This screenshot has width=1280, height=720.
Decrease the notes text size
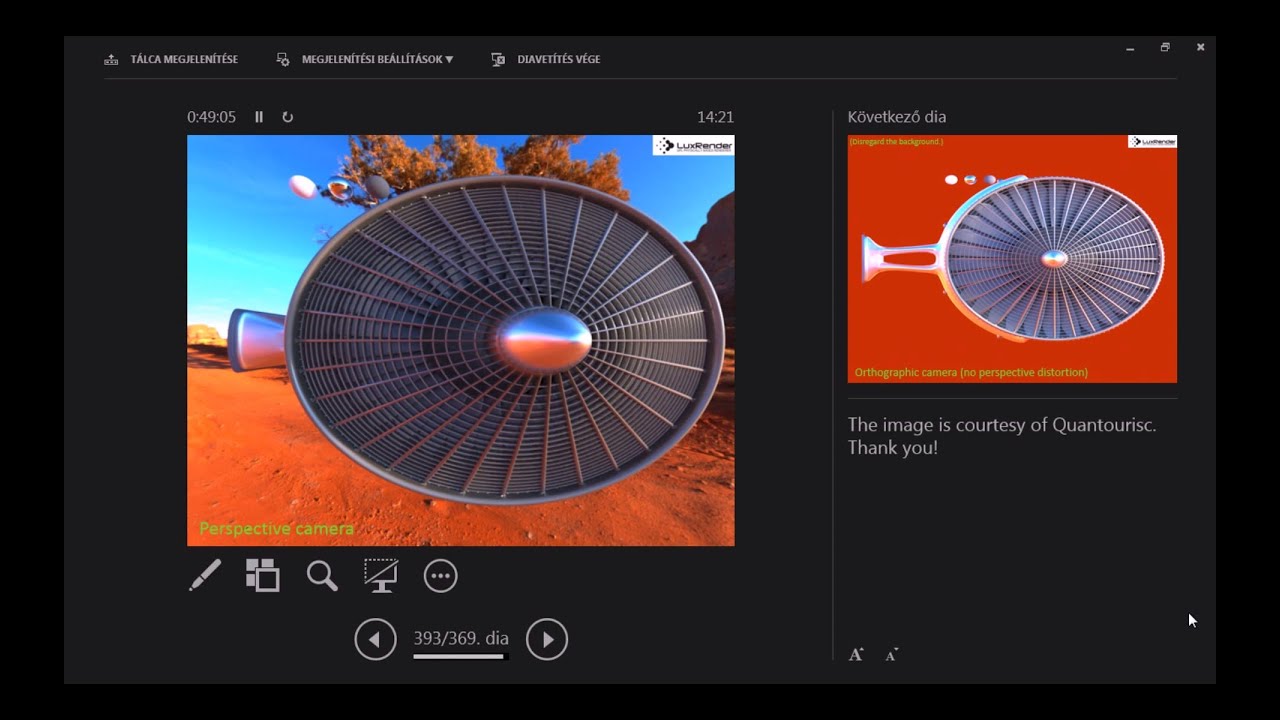(x=891, y=655)
